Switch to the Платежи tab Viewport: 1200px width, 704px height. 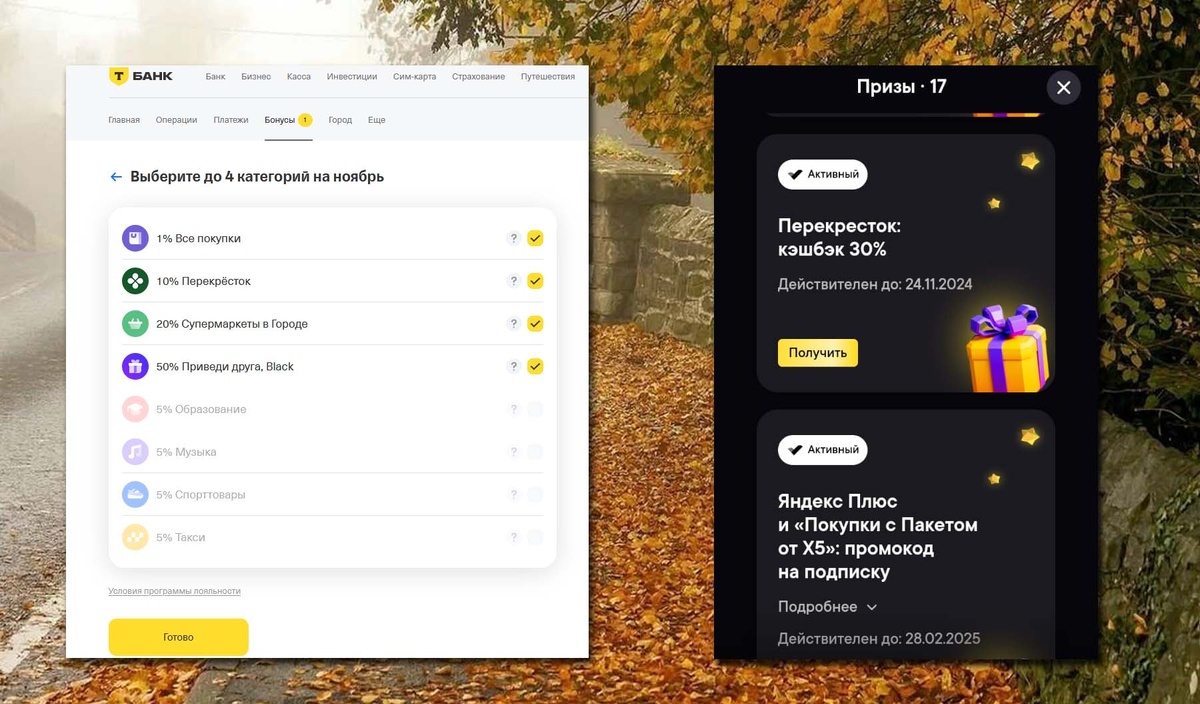click(x=231, y=120)
